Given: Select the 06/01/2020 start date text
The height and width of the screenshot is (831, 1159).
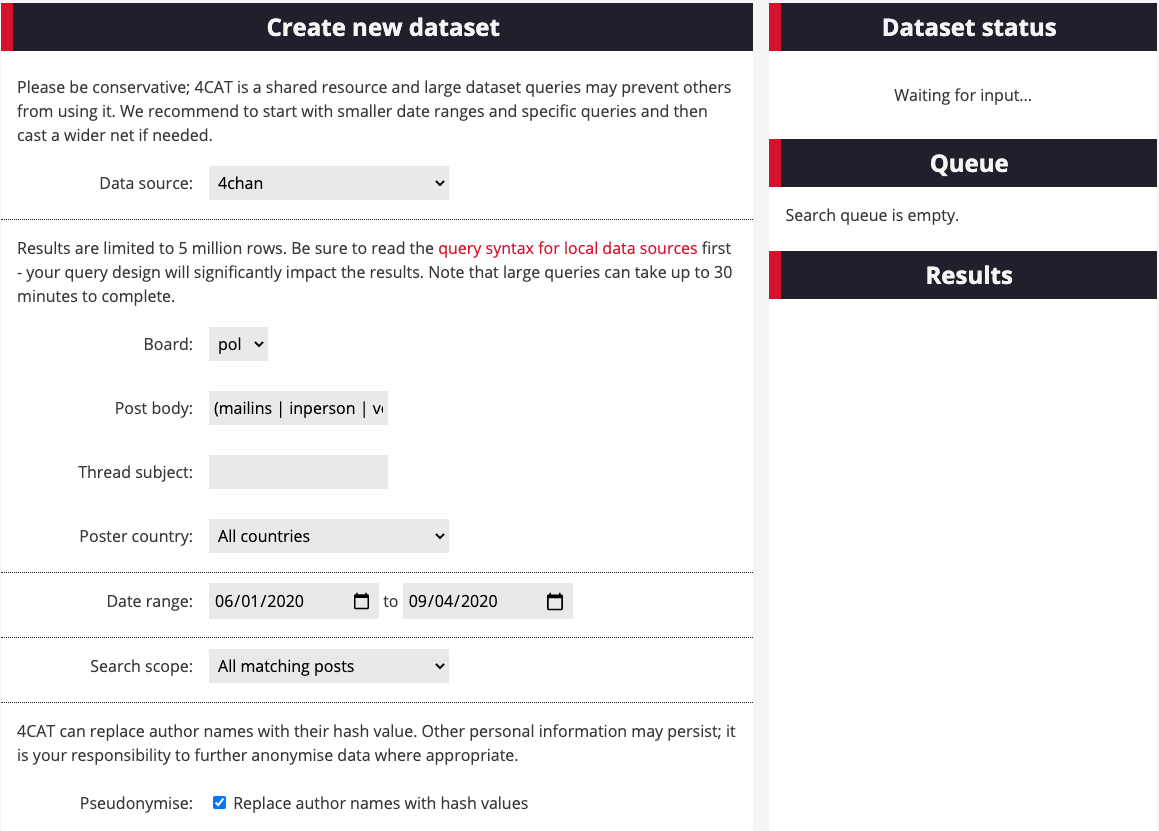Looking at the screenshot, I should [260, 601].
